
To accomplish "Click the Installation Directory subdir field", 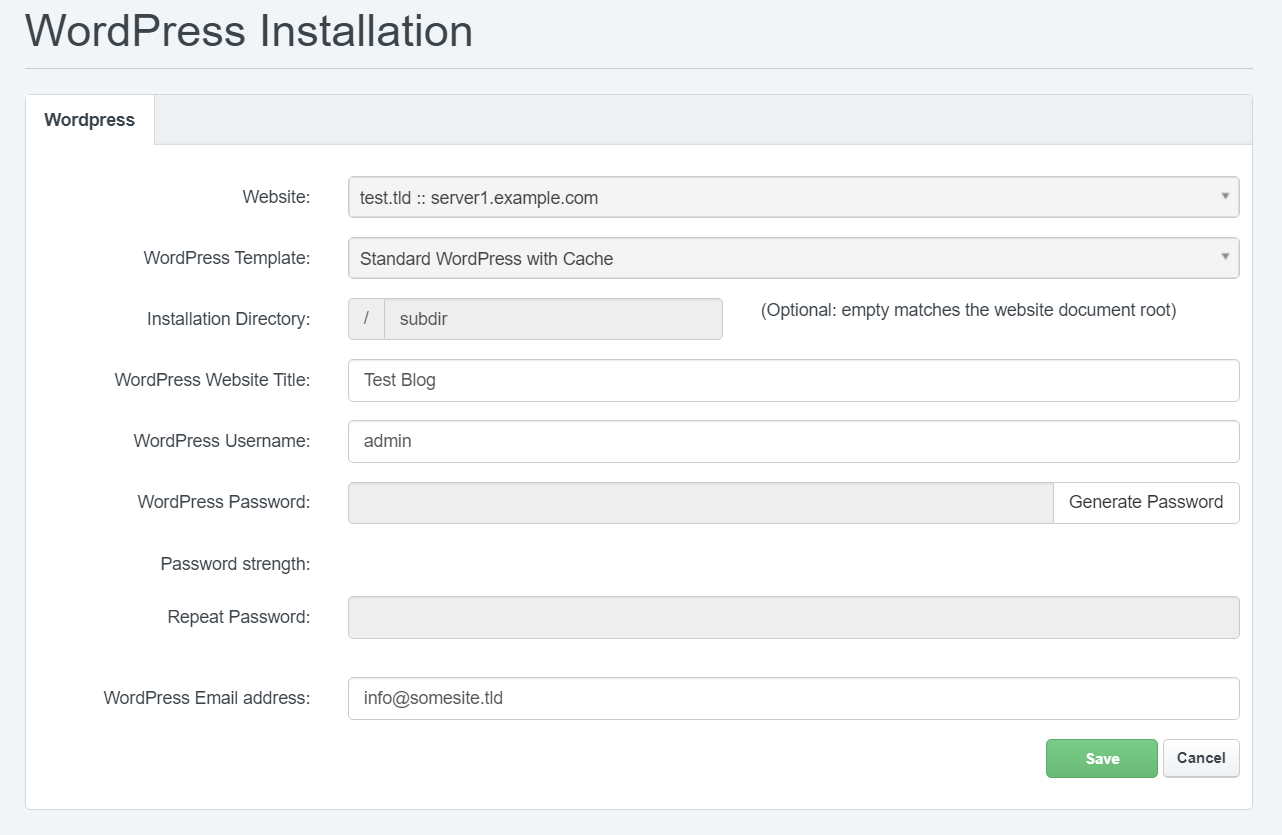I will pyautogui.click(x=553, y=319).
